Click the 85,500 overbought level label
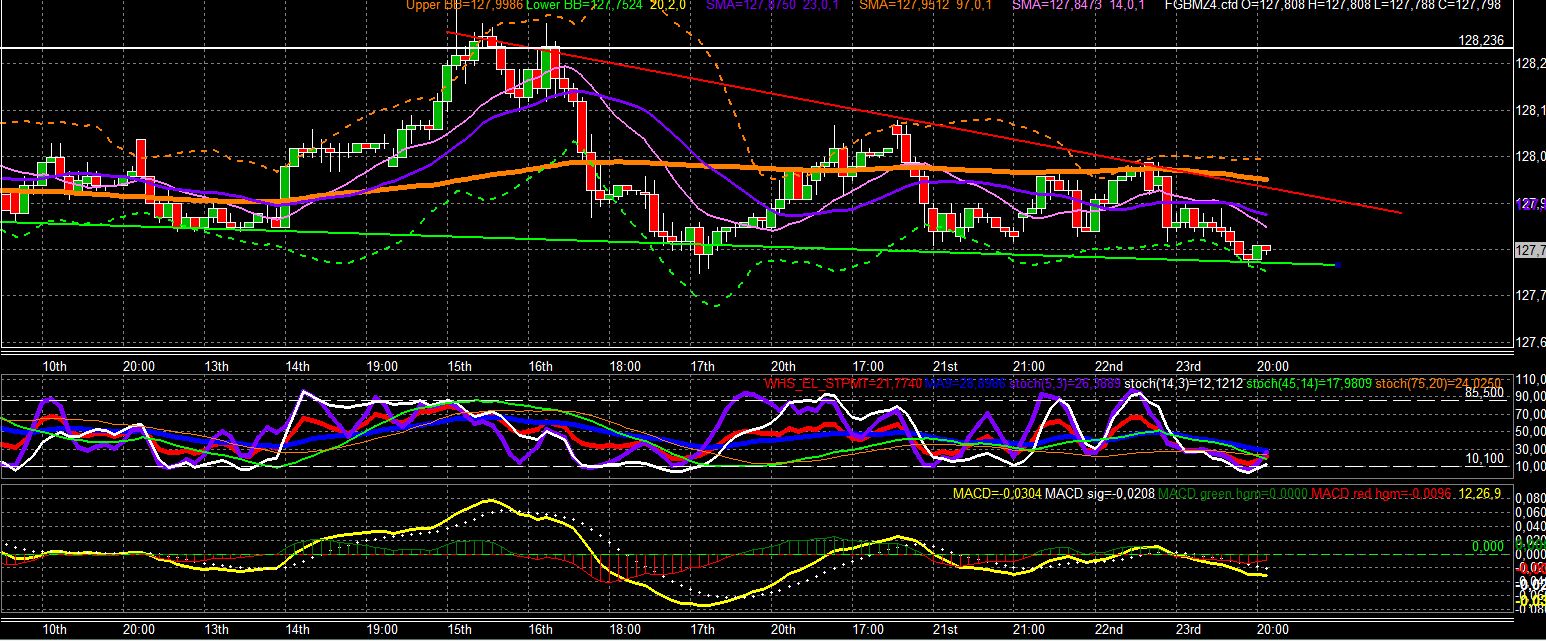The image size is (1546, 641). point(1486,393)
